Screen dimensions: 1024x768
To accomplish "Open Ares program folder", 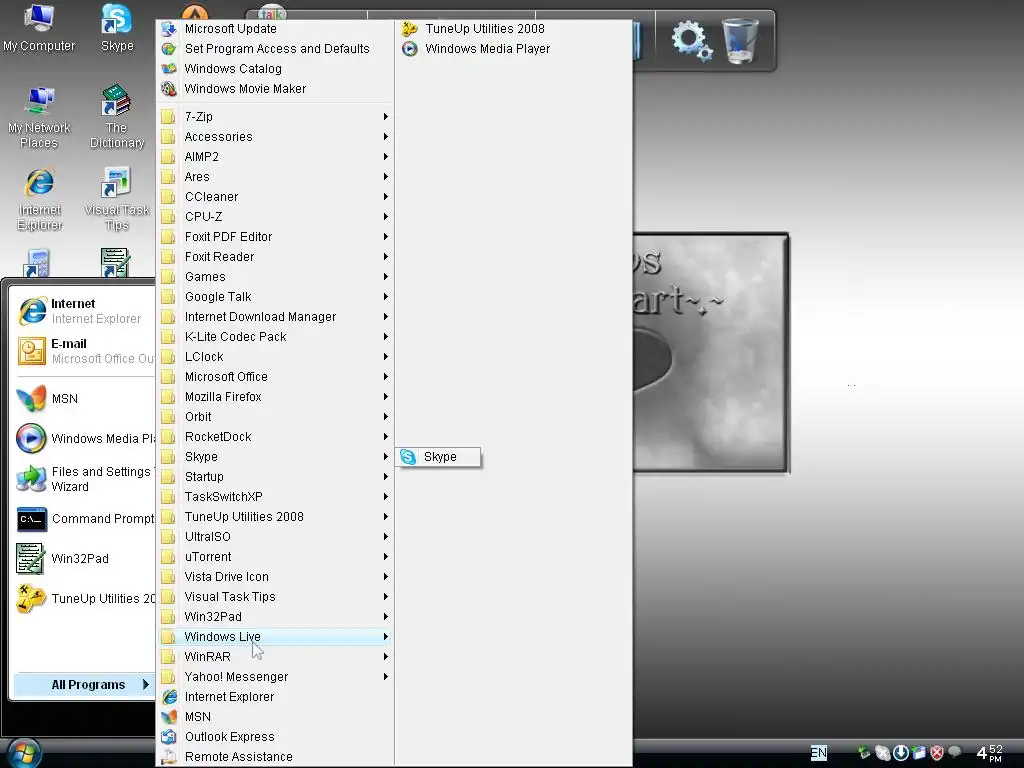I will (x=276, y=177).
